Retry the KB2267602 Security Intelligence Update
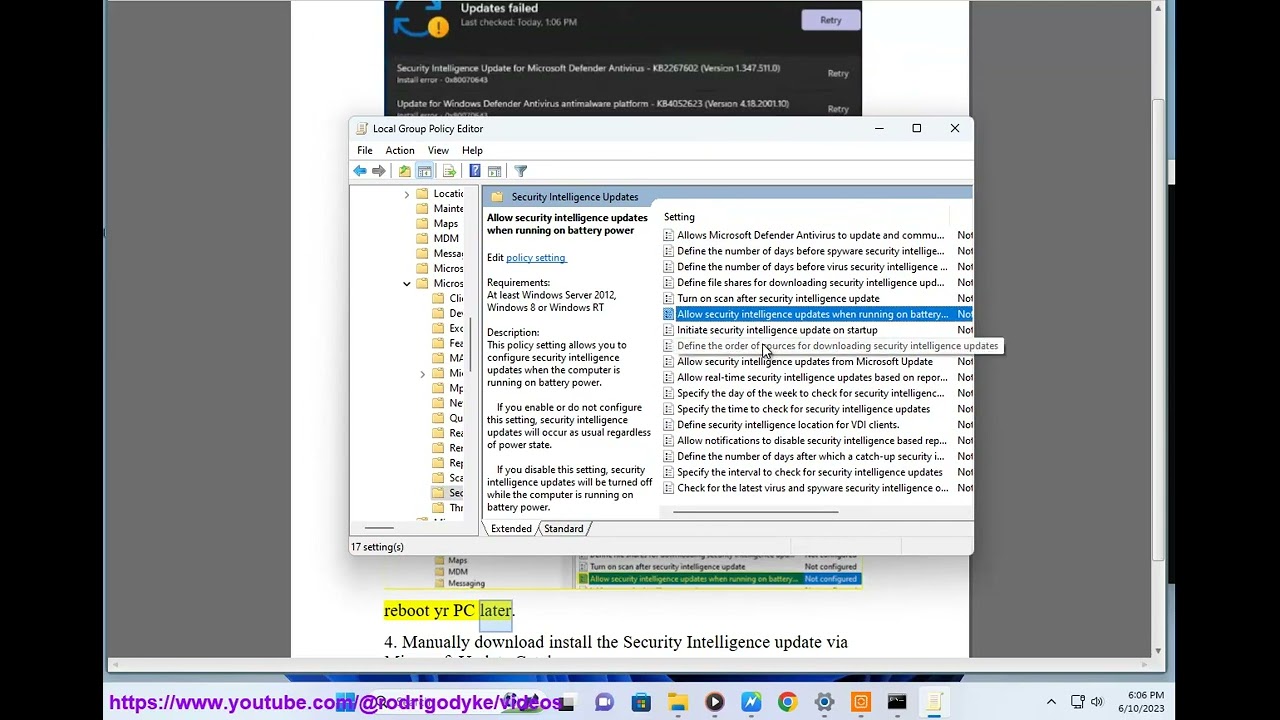This screenshot has height=720, width=1280. point(838,73)
